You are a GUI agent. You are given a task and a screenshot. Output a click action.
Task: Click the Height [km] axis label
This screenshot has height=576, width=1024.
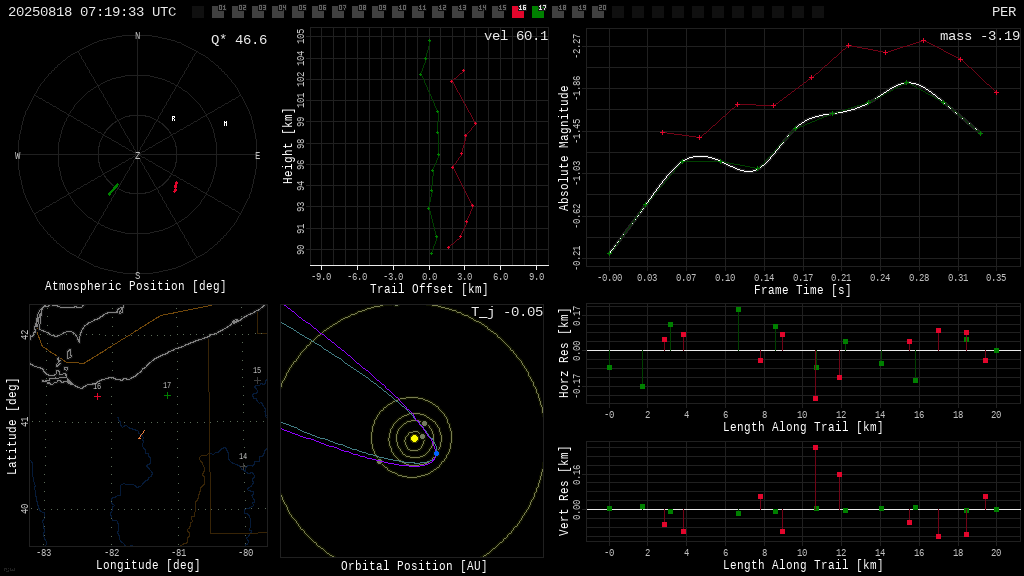click(x=288, y=146)
